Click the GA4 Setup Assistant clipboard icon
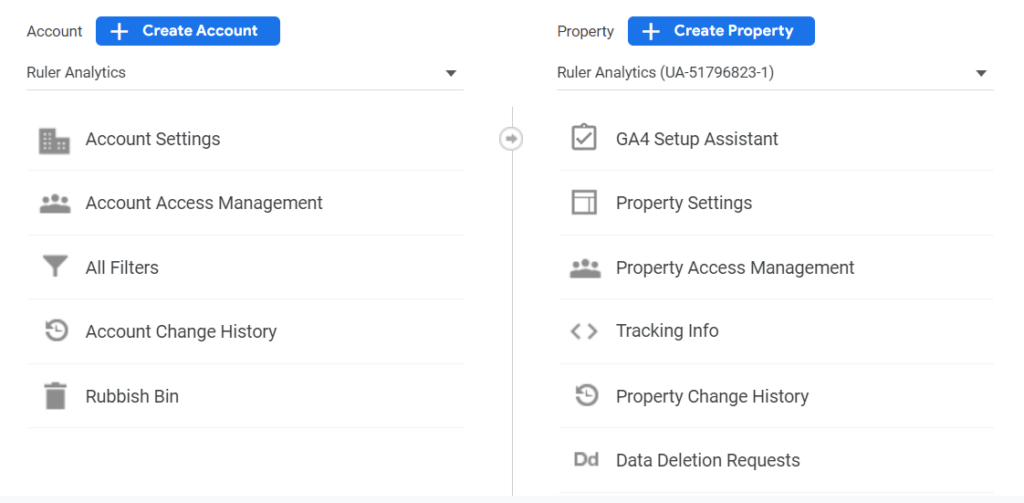Screen dimensions: 1024x503 coord(584,139)
